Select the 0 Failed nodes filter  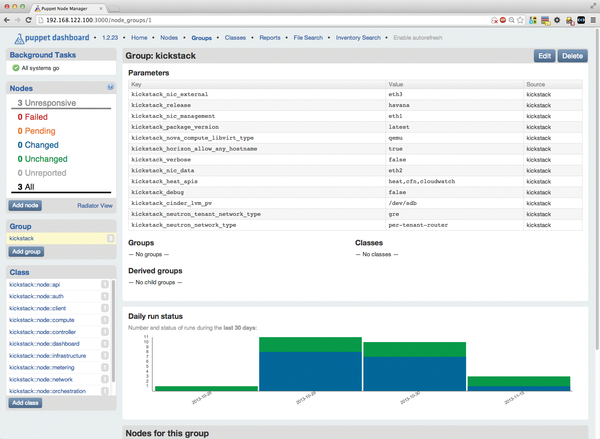(x=33, y=117)
